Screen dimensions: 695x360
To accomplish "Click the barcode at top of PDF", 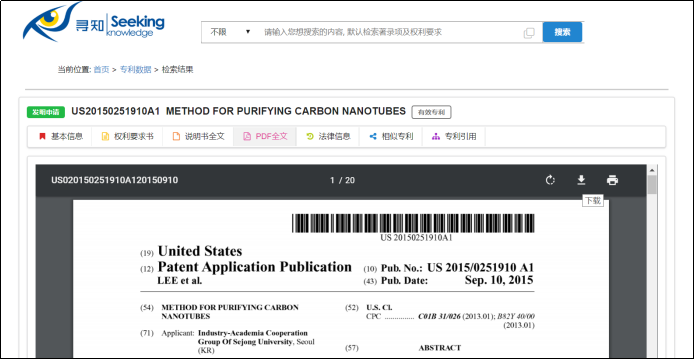I will point(413,223).
